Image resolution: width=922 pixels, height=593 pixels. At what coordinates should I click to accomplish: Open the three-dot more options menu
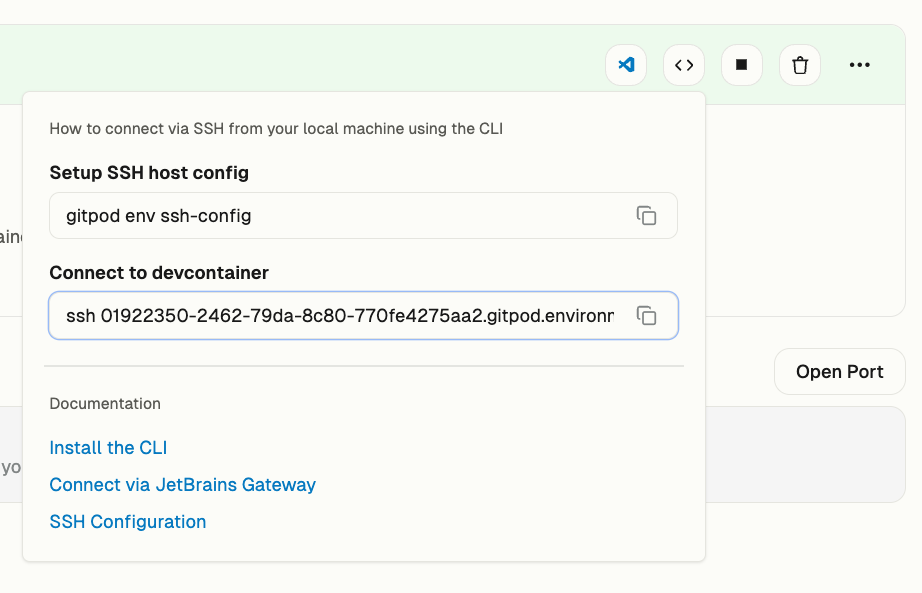tap(860, 65)
